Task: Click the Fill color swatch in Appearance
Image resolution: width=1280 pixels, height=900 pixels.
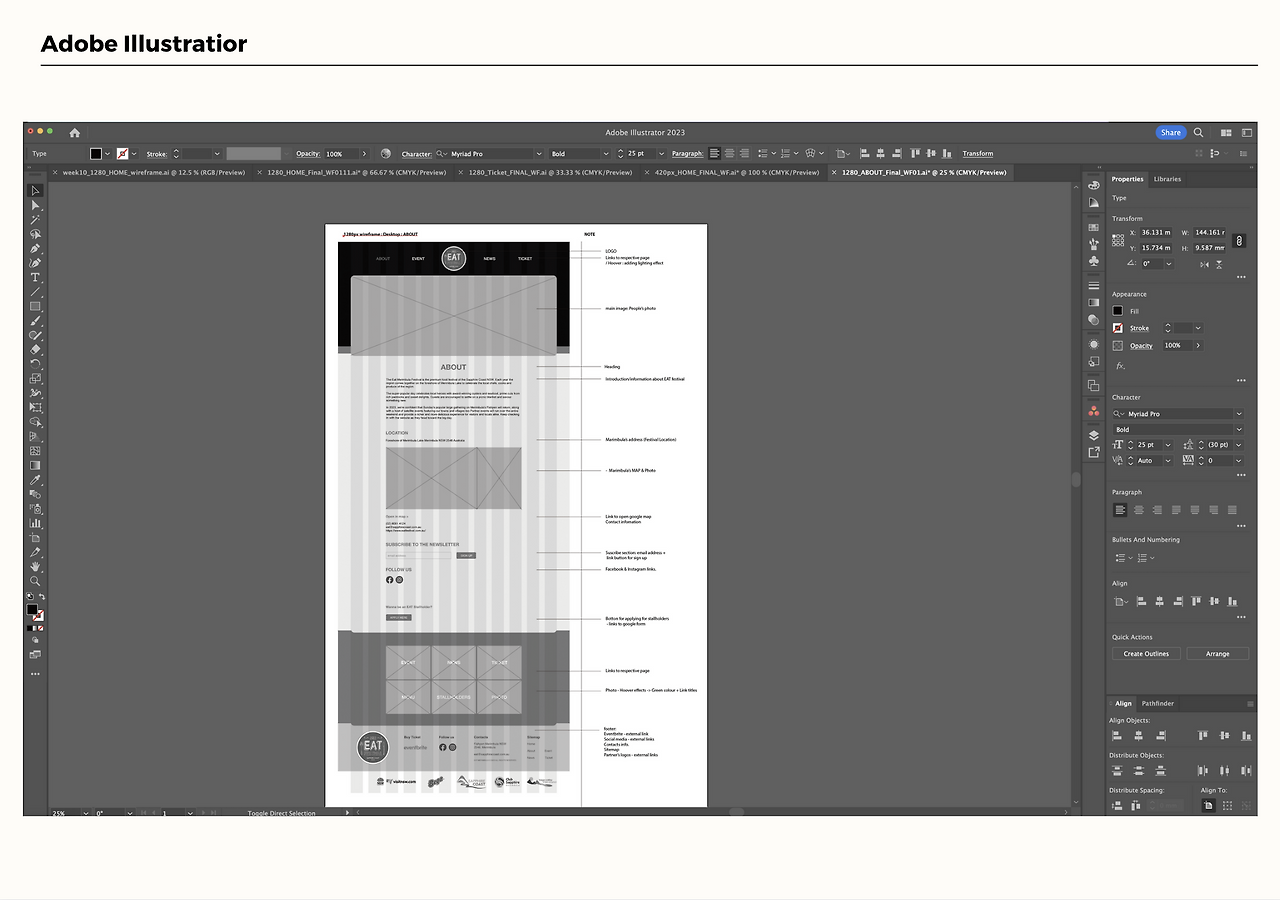Action: point(1118,311)
